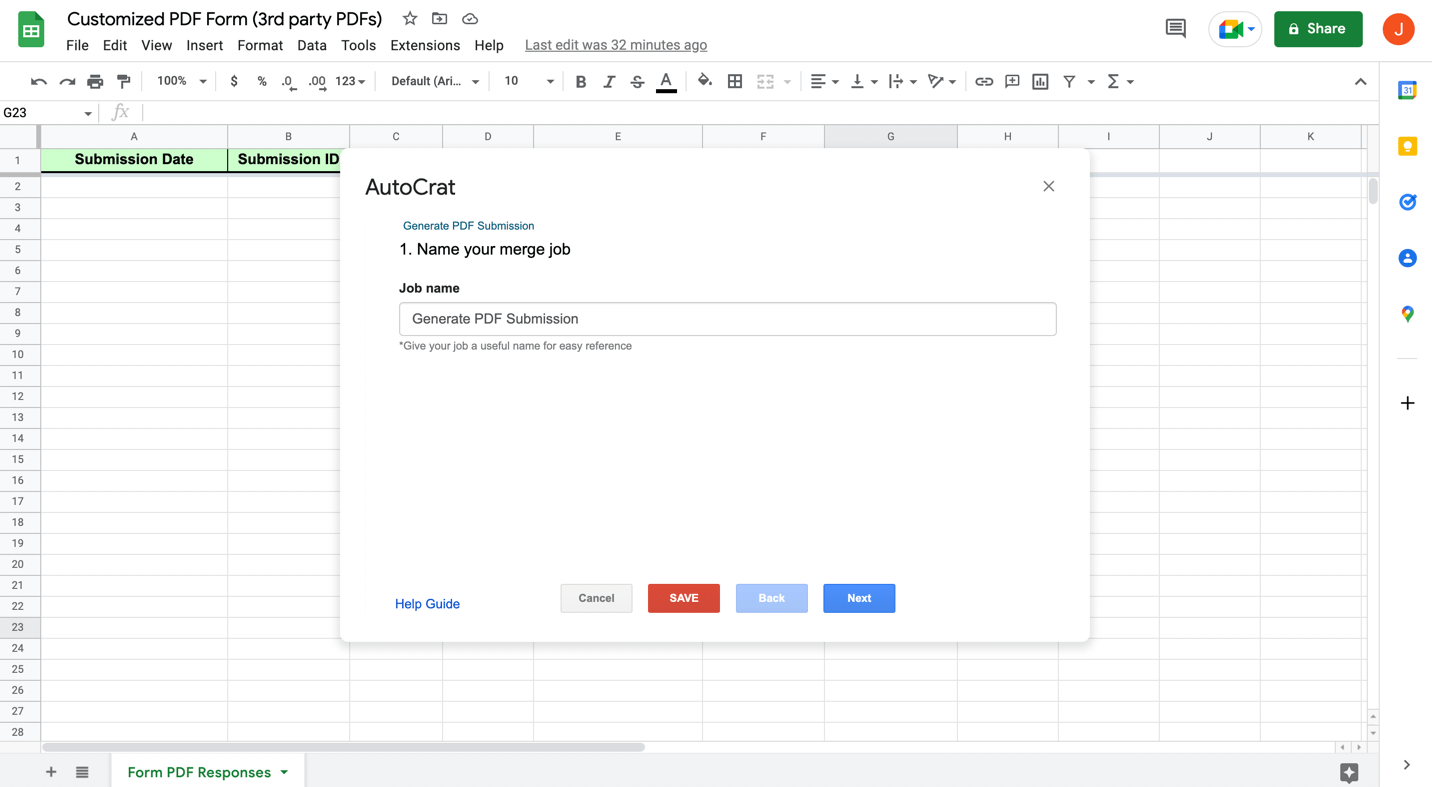This screenshot has height=787, width=1432.
Task: Close the AutoCrat dialog
Action: click(1048, 186)
